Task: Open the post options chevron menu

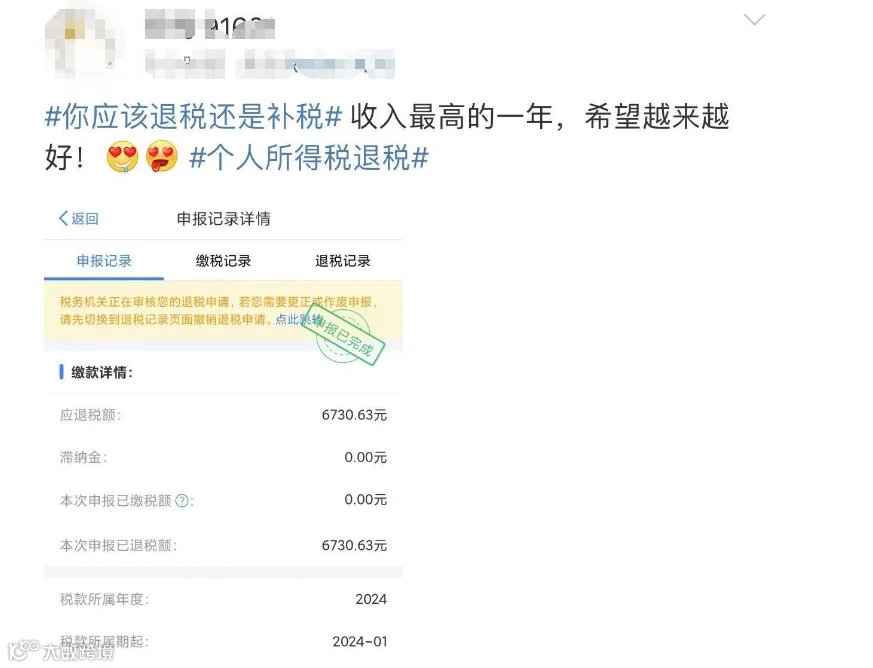Action: [754, 20]
